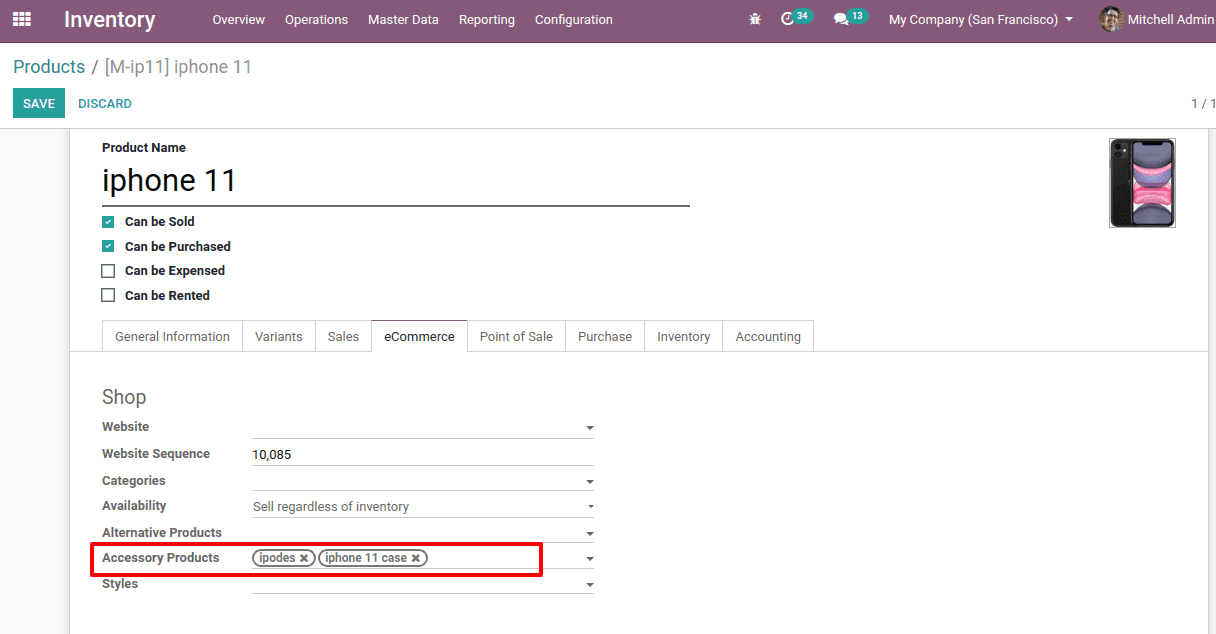Click the Alternative Products field label
Image resolution: width=1216 pixels, height=634 pixels.
(x=162, y=533)
